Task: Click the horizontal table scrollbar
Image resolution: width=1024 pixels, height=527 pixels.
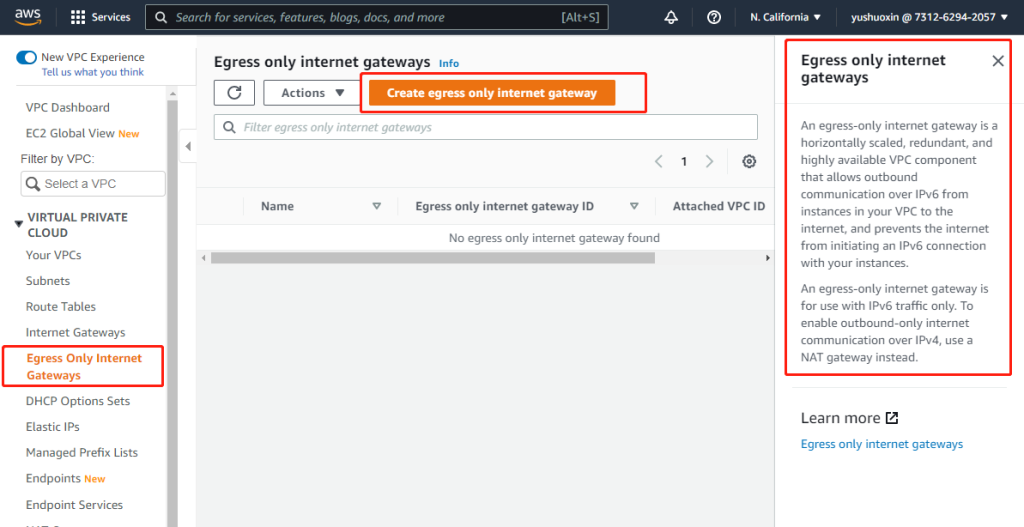Action: pyautogui.click(x=432, y=257)
